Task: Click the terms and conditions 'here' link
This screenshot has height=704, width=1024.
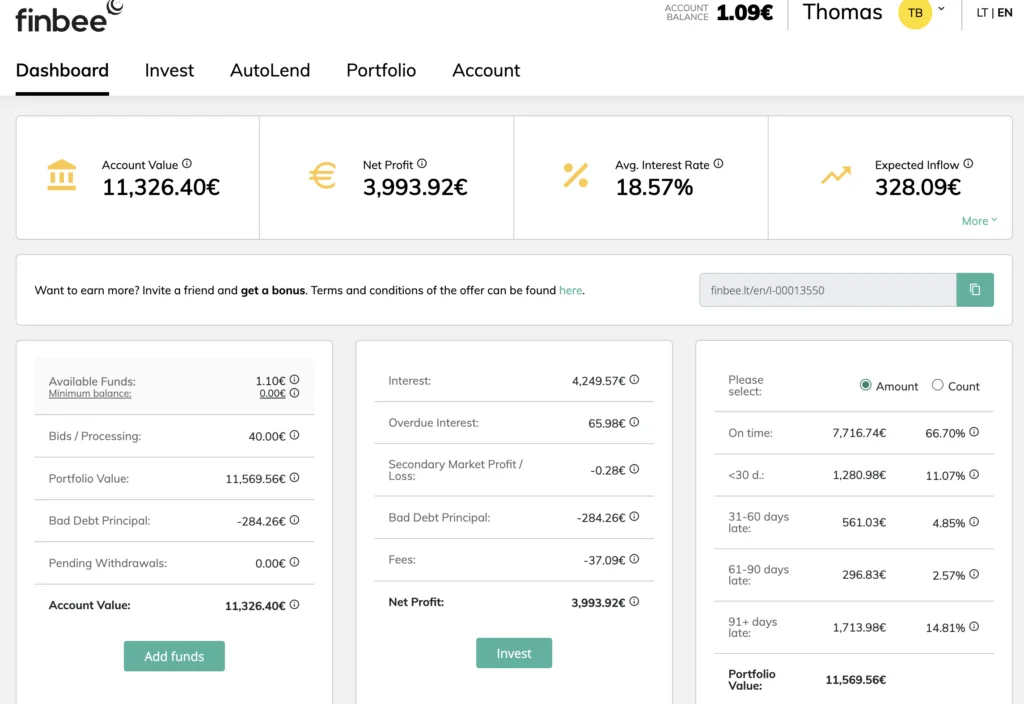Action: pos(571,290)
